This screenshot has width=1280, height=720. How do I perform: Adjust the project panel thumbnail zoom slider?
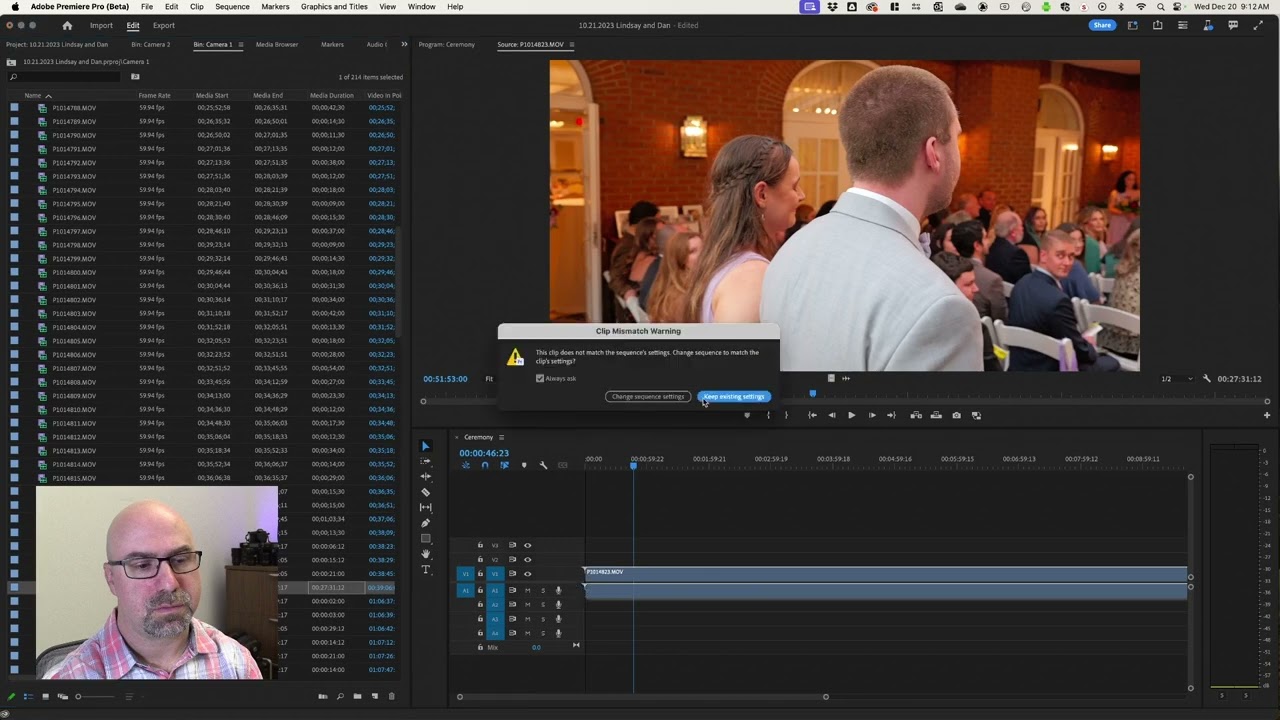(78, 696)
